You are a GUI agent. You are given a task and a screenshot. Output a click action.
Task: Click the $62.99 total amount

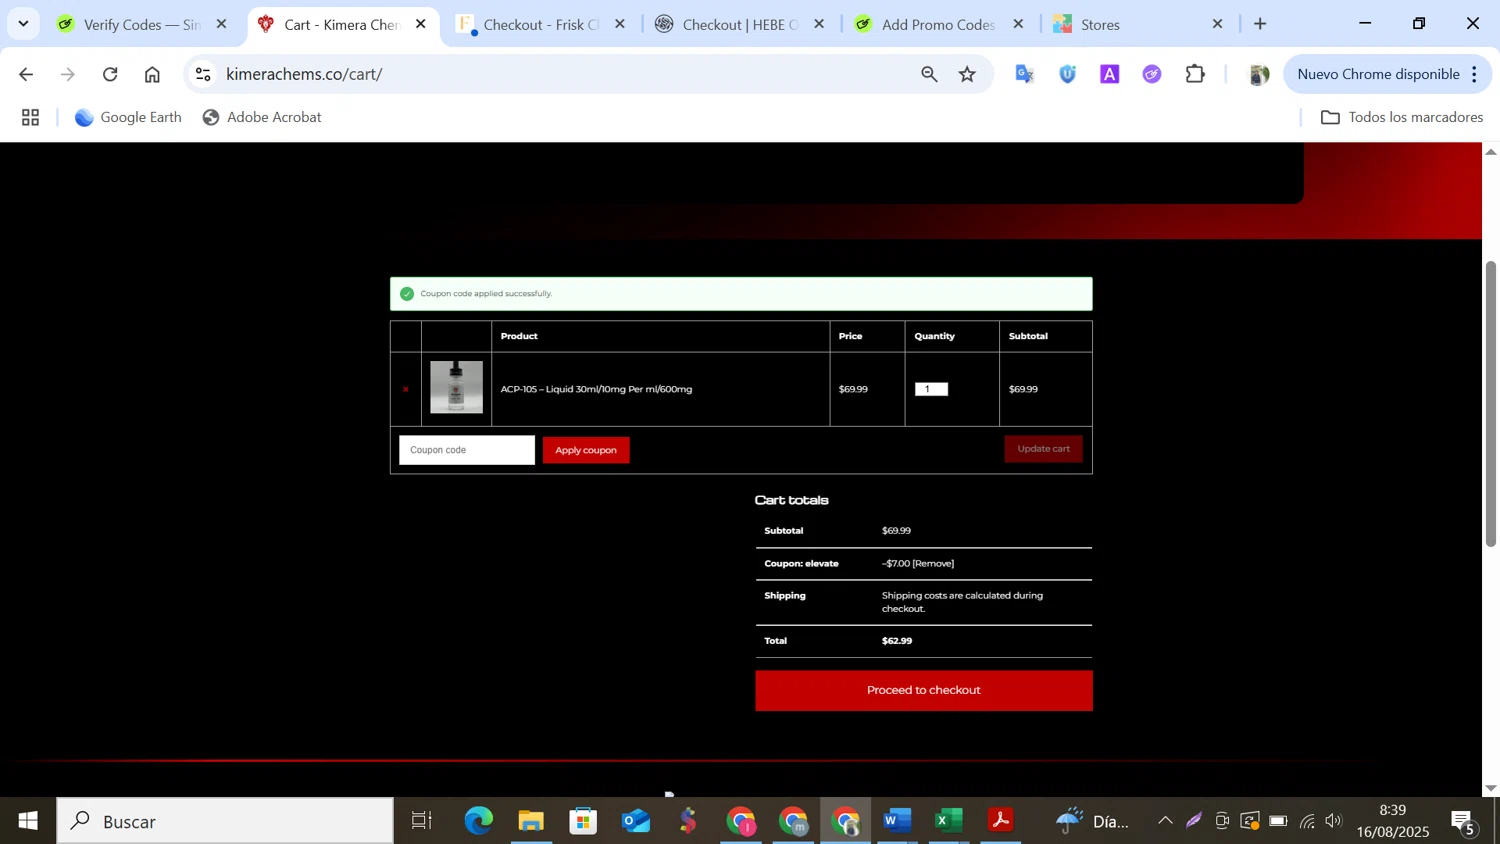(x=897, y=641)
